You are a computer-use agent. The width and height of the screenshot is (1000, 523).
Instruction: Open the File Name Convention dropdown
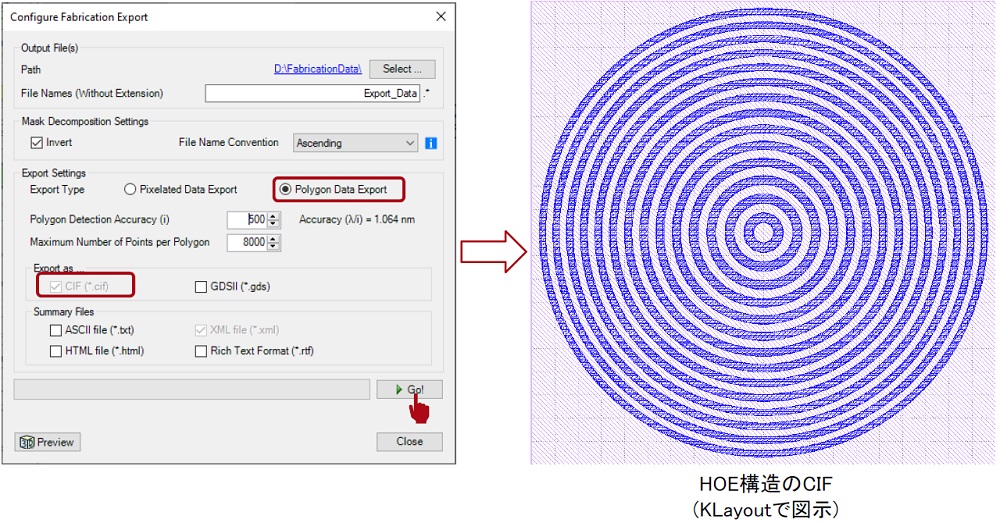[355, 143]
